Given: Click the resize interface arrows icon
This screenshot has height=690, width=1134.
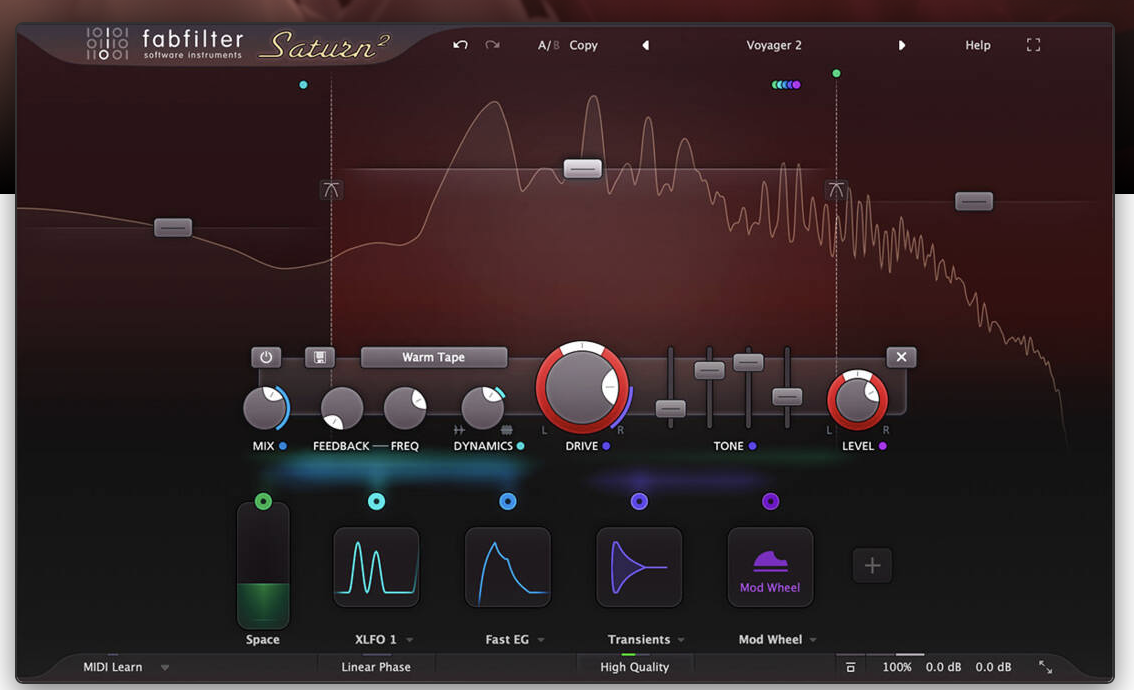Looking at the screenshot, I should coord(1046,667).
